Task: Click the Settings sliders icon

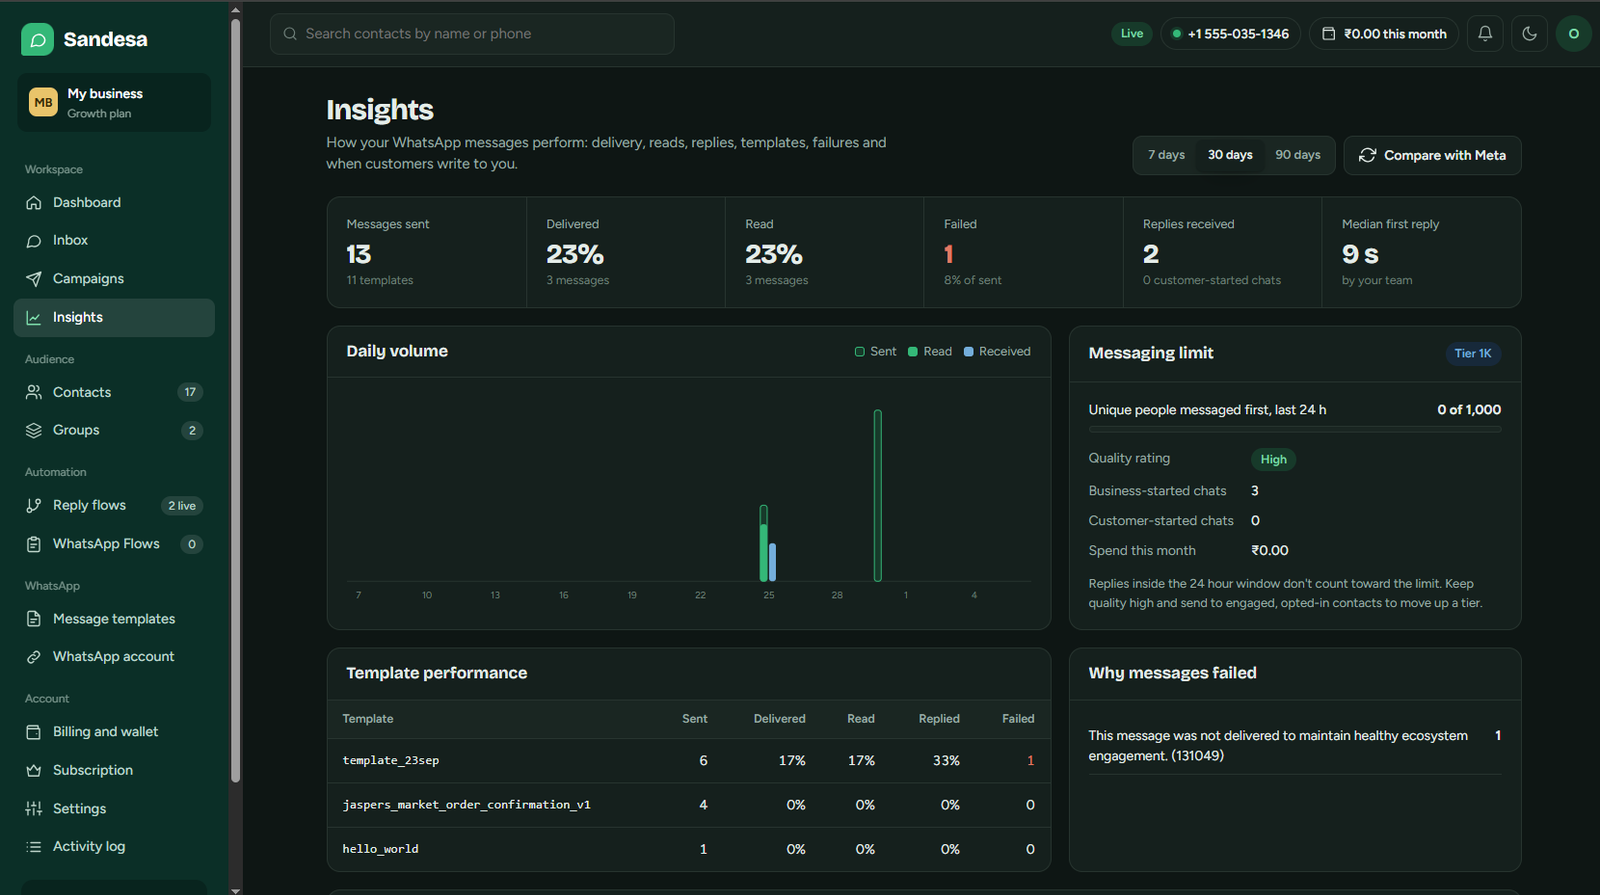Action: pyautogui.click(x=34, y=809)
